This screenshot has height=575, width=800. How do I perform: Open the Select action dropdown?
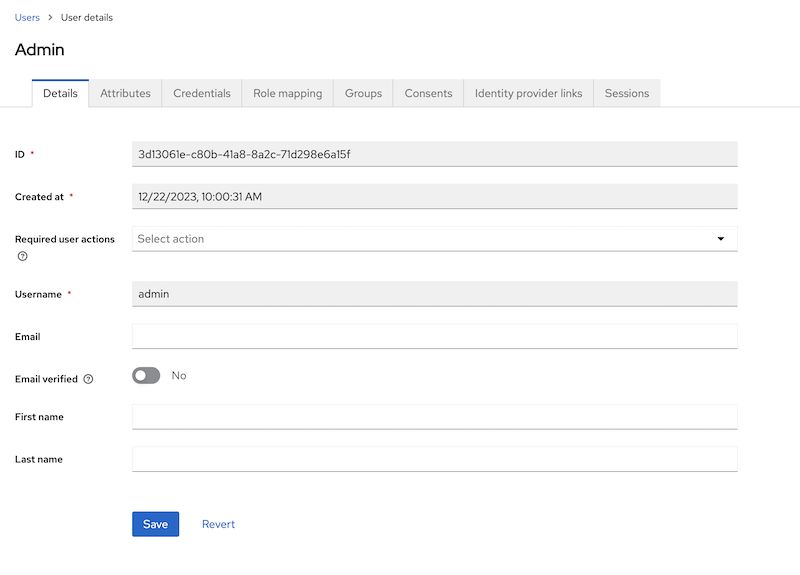tap(435, 239)
